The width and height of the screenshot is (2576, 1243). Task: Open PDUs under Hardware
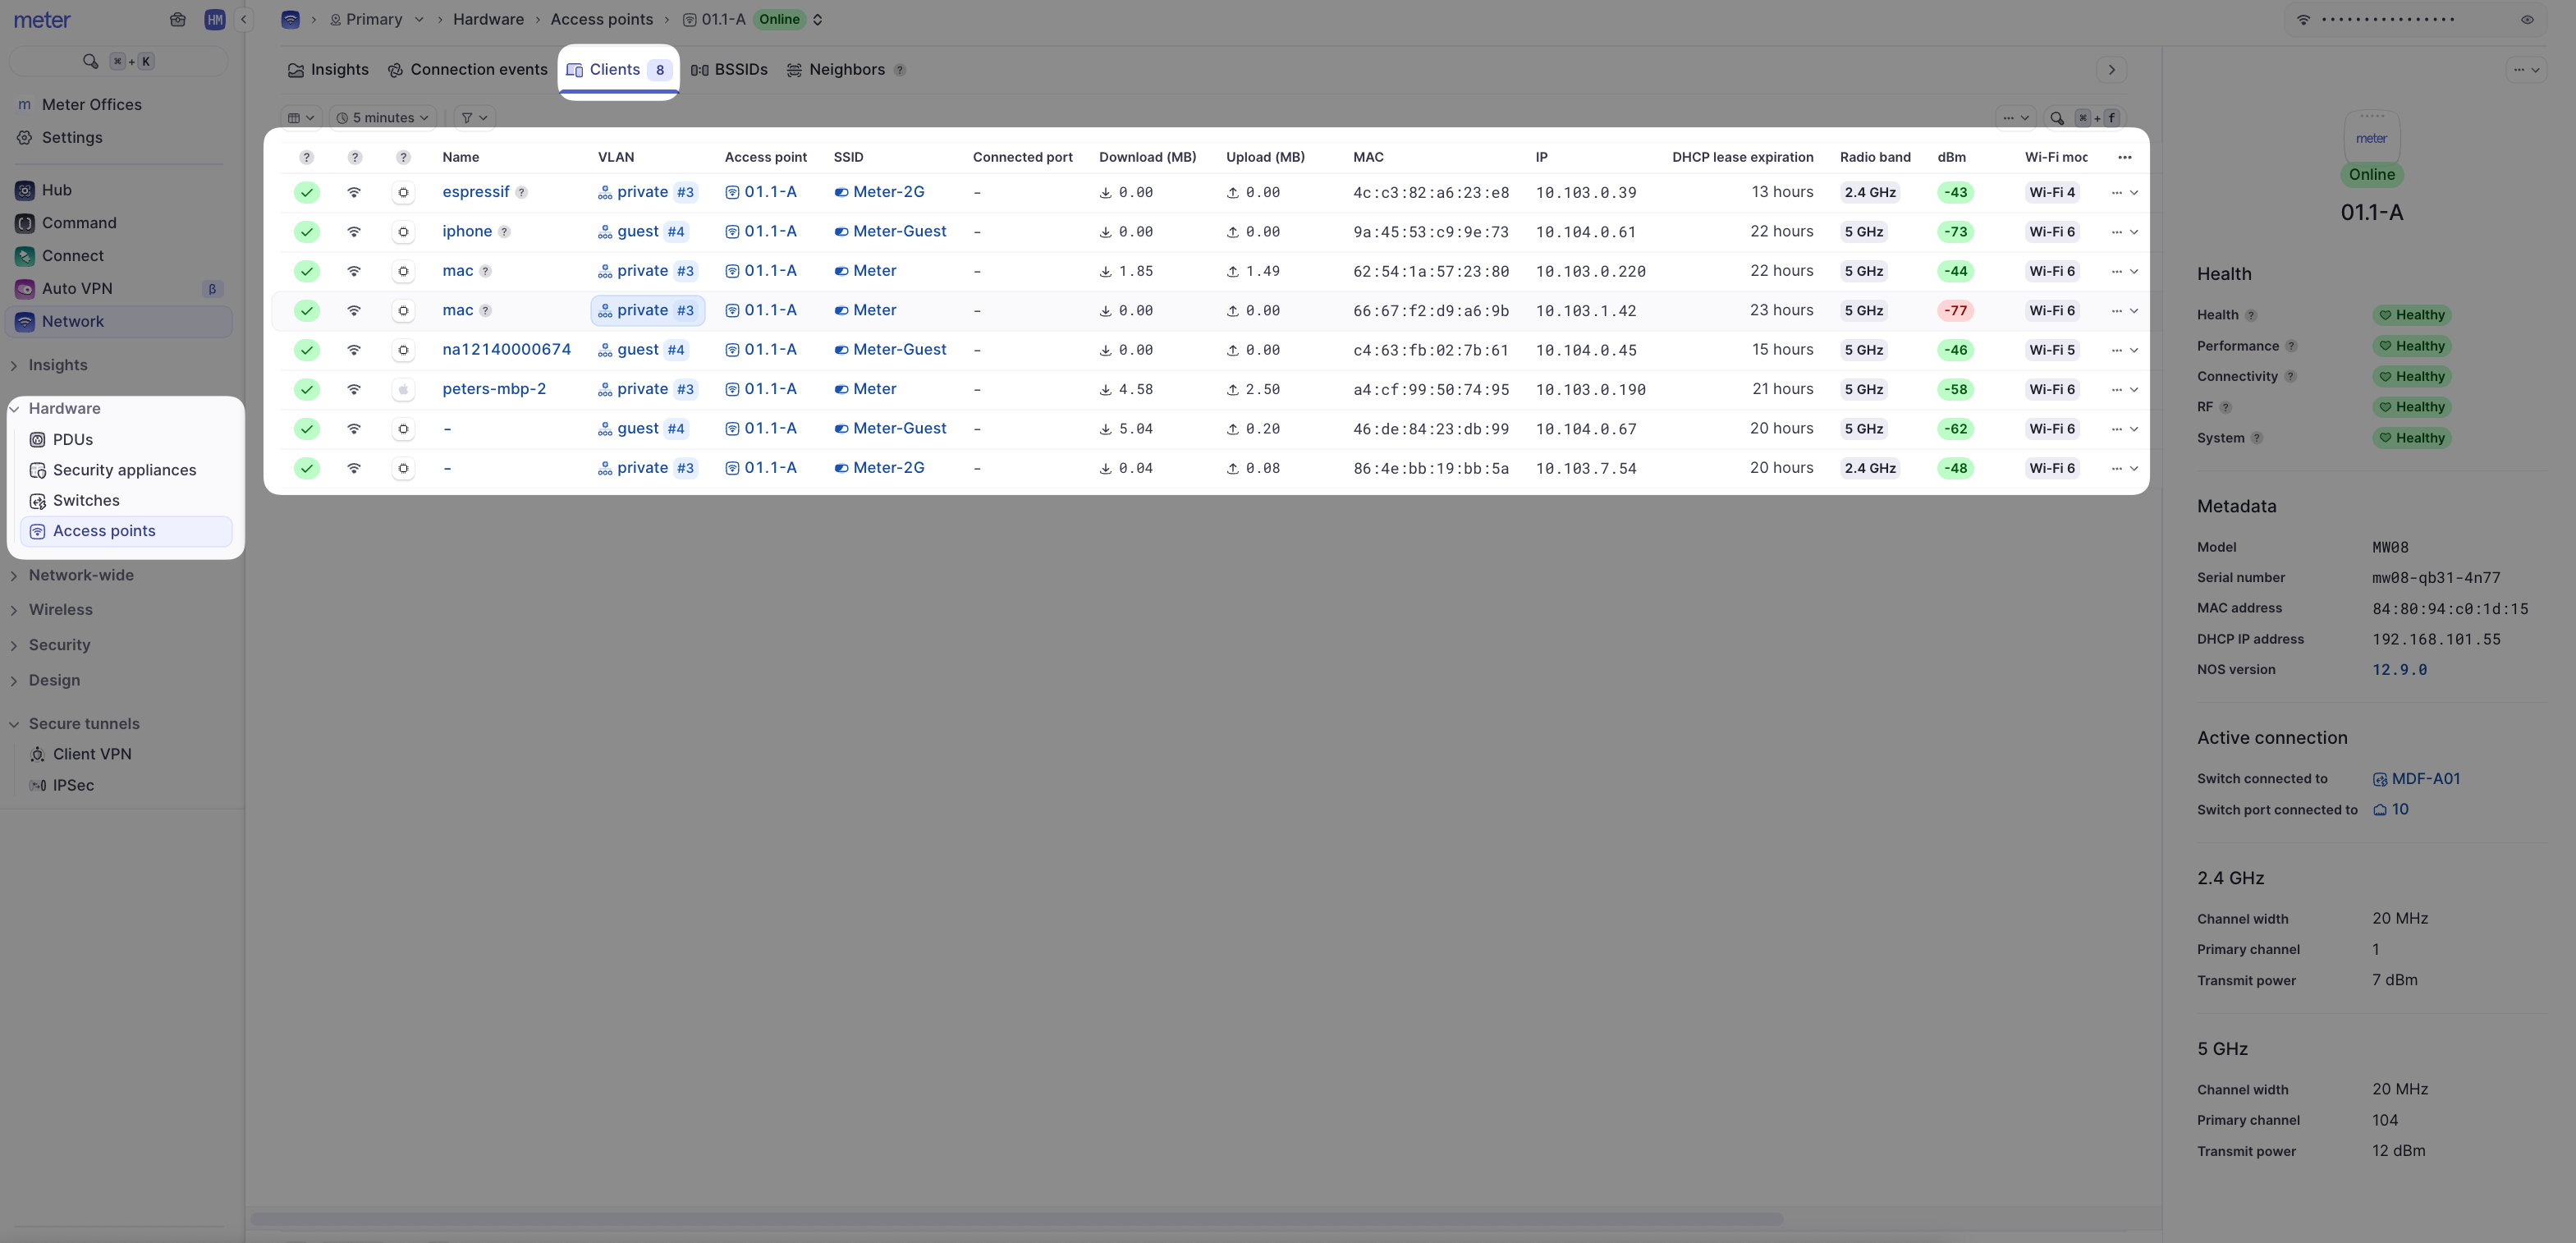click(x=72, y=440)
